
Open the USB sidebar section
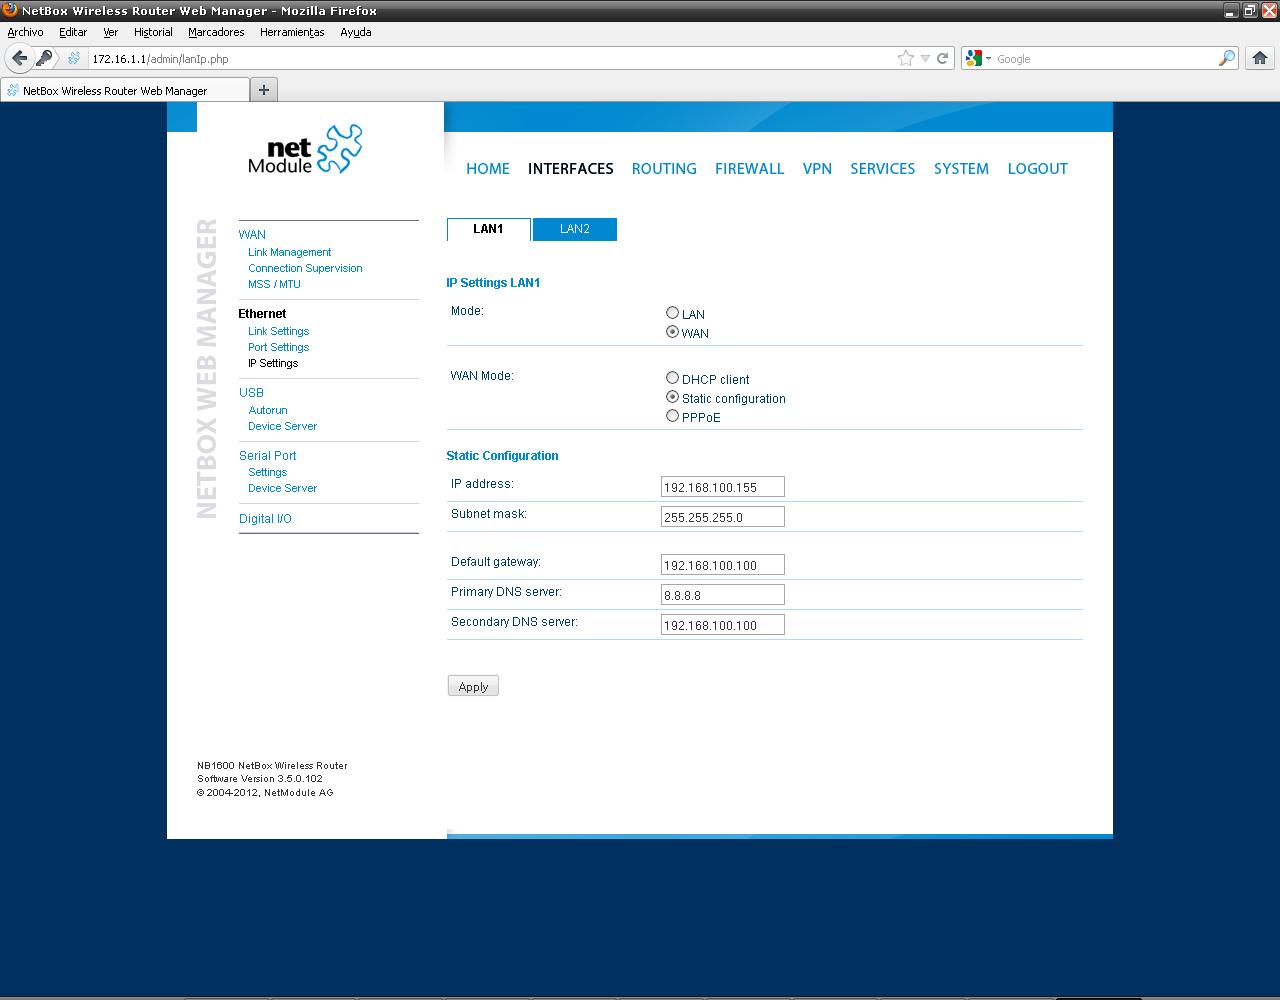click(x=251, y=393)
